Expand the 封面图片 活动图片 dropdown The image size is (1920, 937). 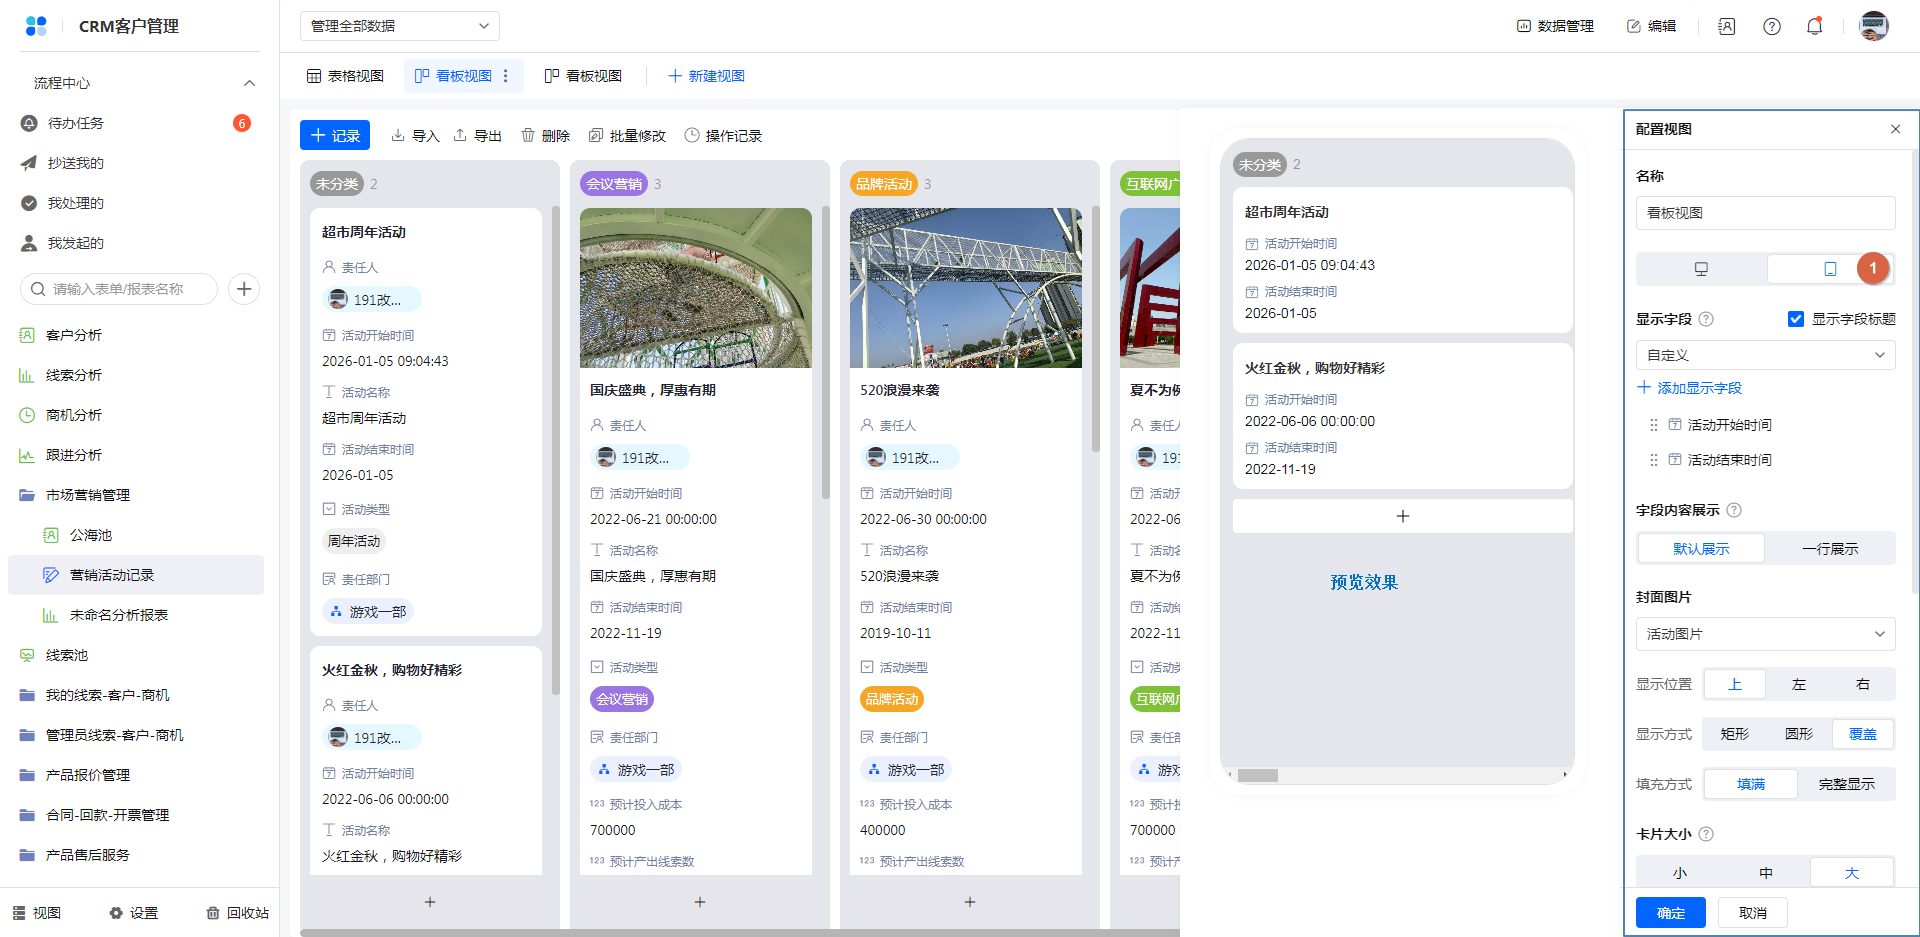click(x=1765, y=634)
